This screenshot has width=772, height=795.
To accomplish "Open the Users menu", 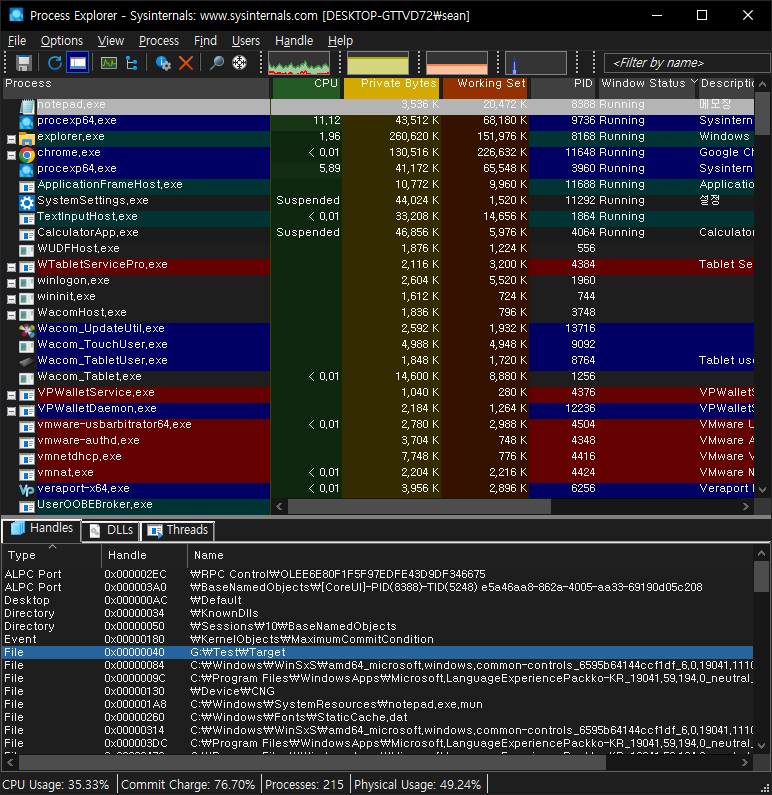I will pos(246,41).
